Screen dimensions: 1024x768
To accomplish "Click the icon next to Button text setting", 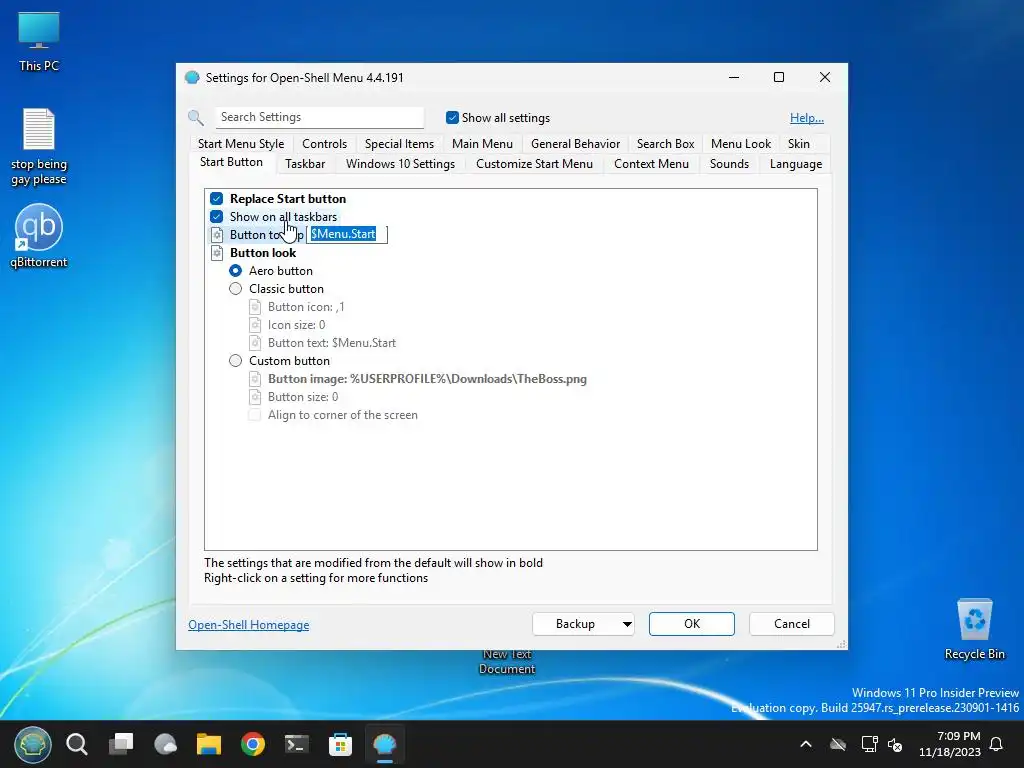I will [x=255, y=343].
